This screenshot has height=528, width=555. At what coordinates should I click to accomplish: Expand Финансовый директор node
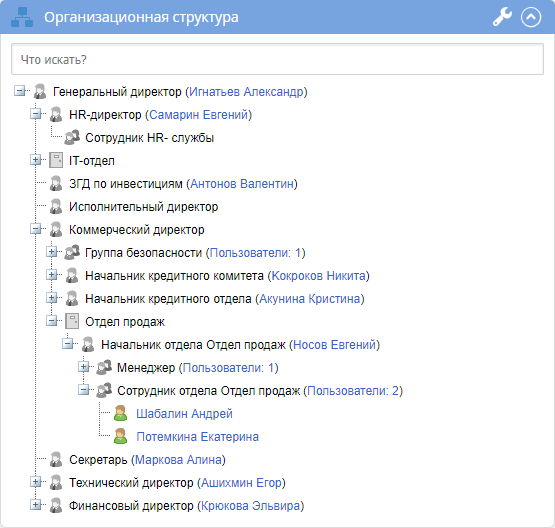click(x=35, y=505)
